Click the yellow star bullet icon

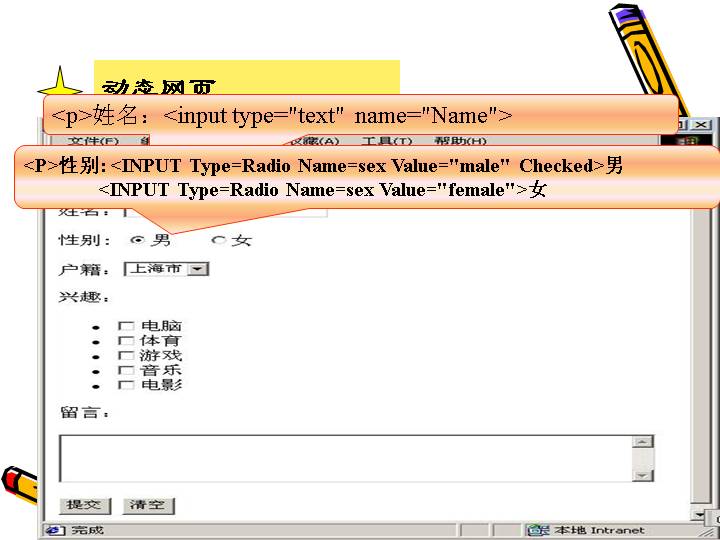point(65,85)
